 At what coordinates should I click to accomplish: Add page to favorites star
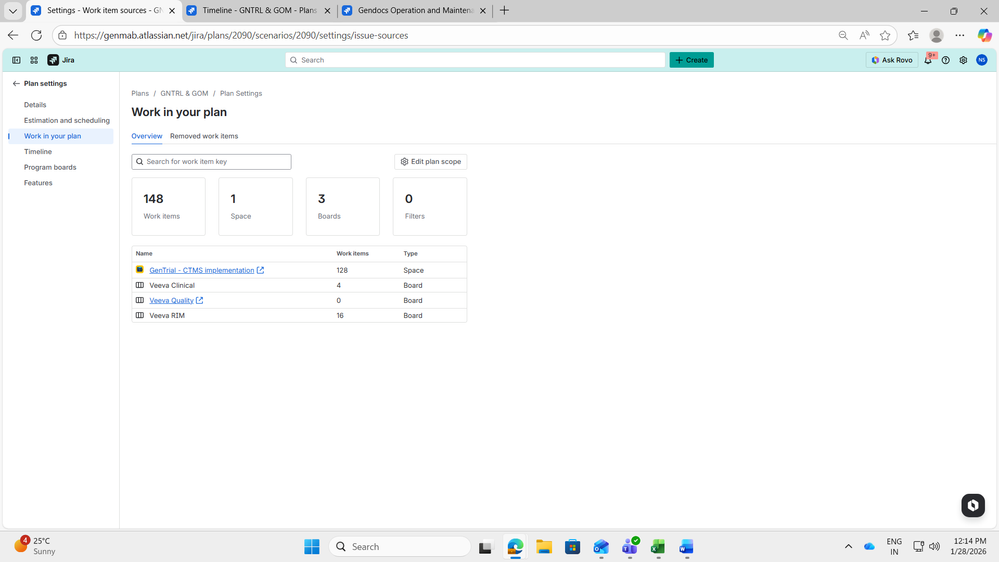pyautogui.click(x=885, y=36)
